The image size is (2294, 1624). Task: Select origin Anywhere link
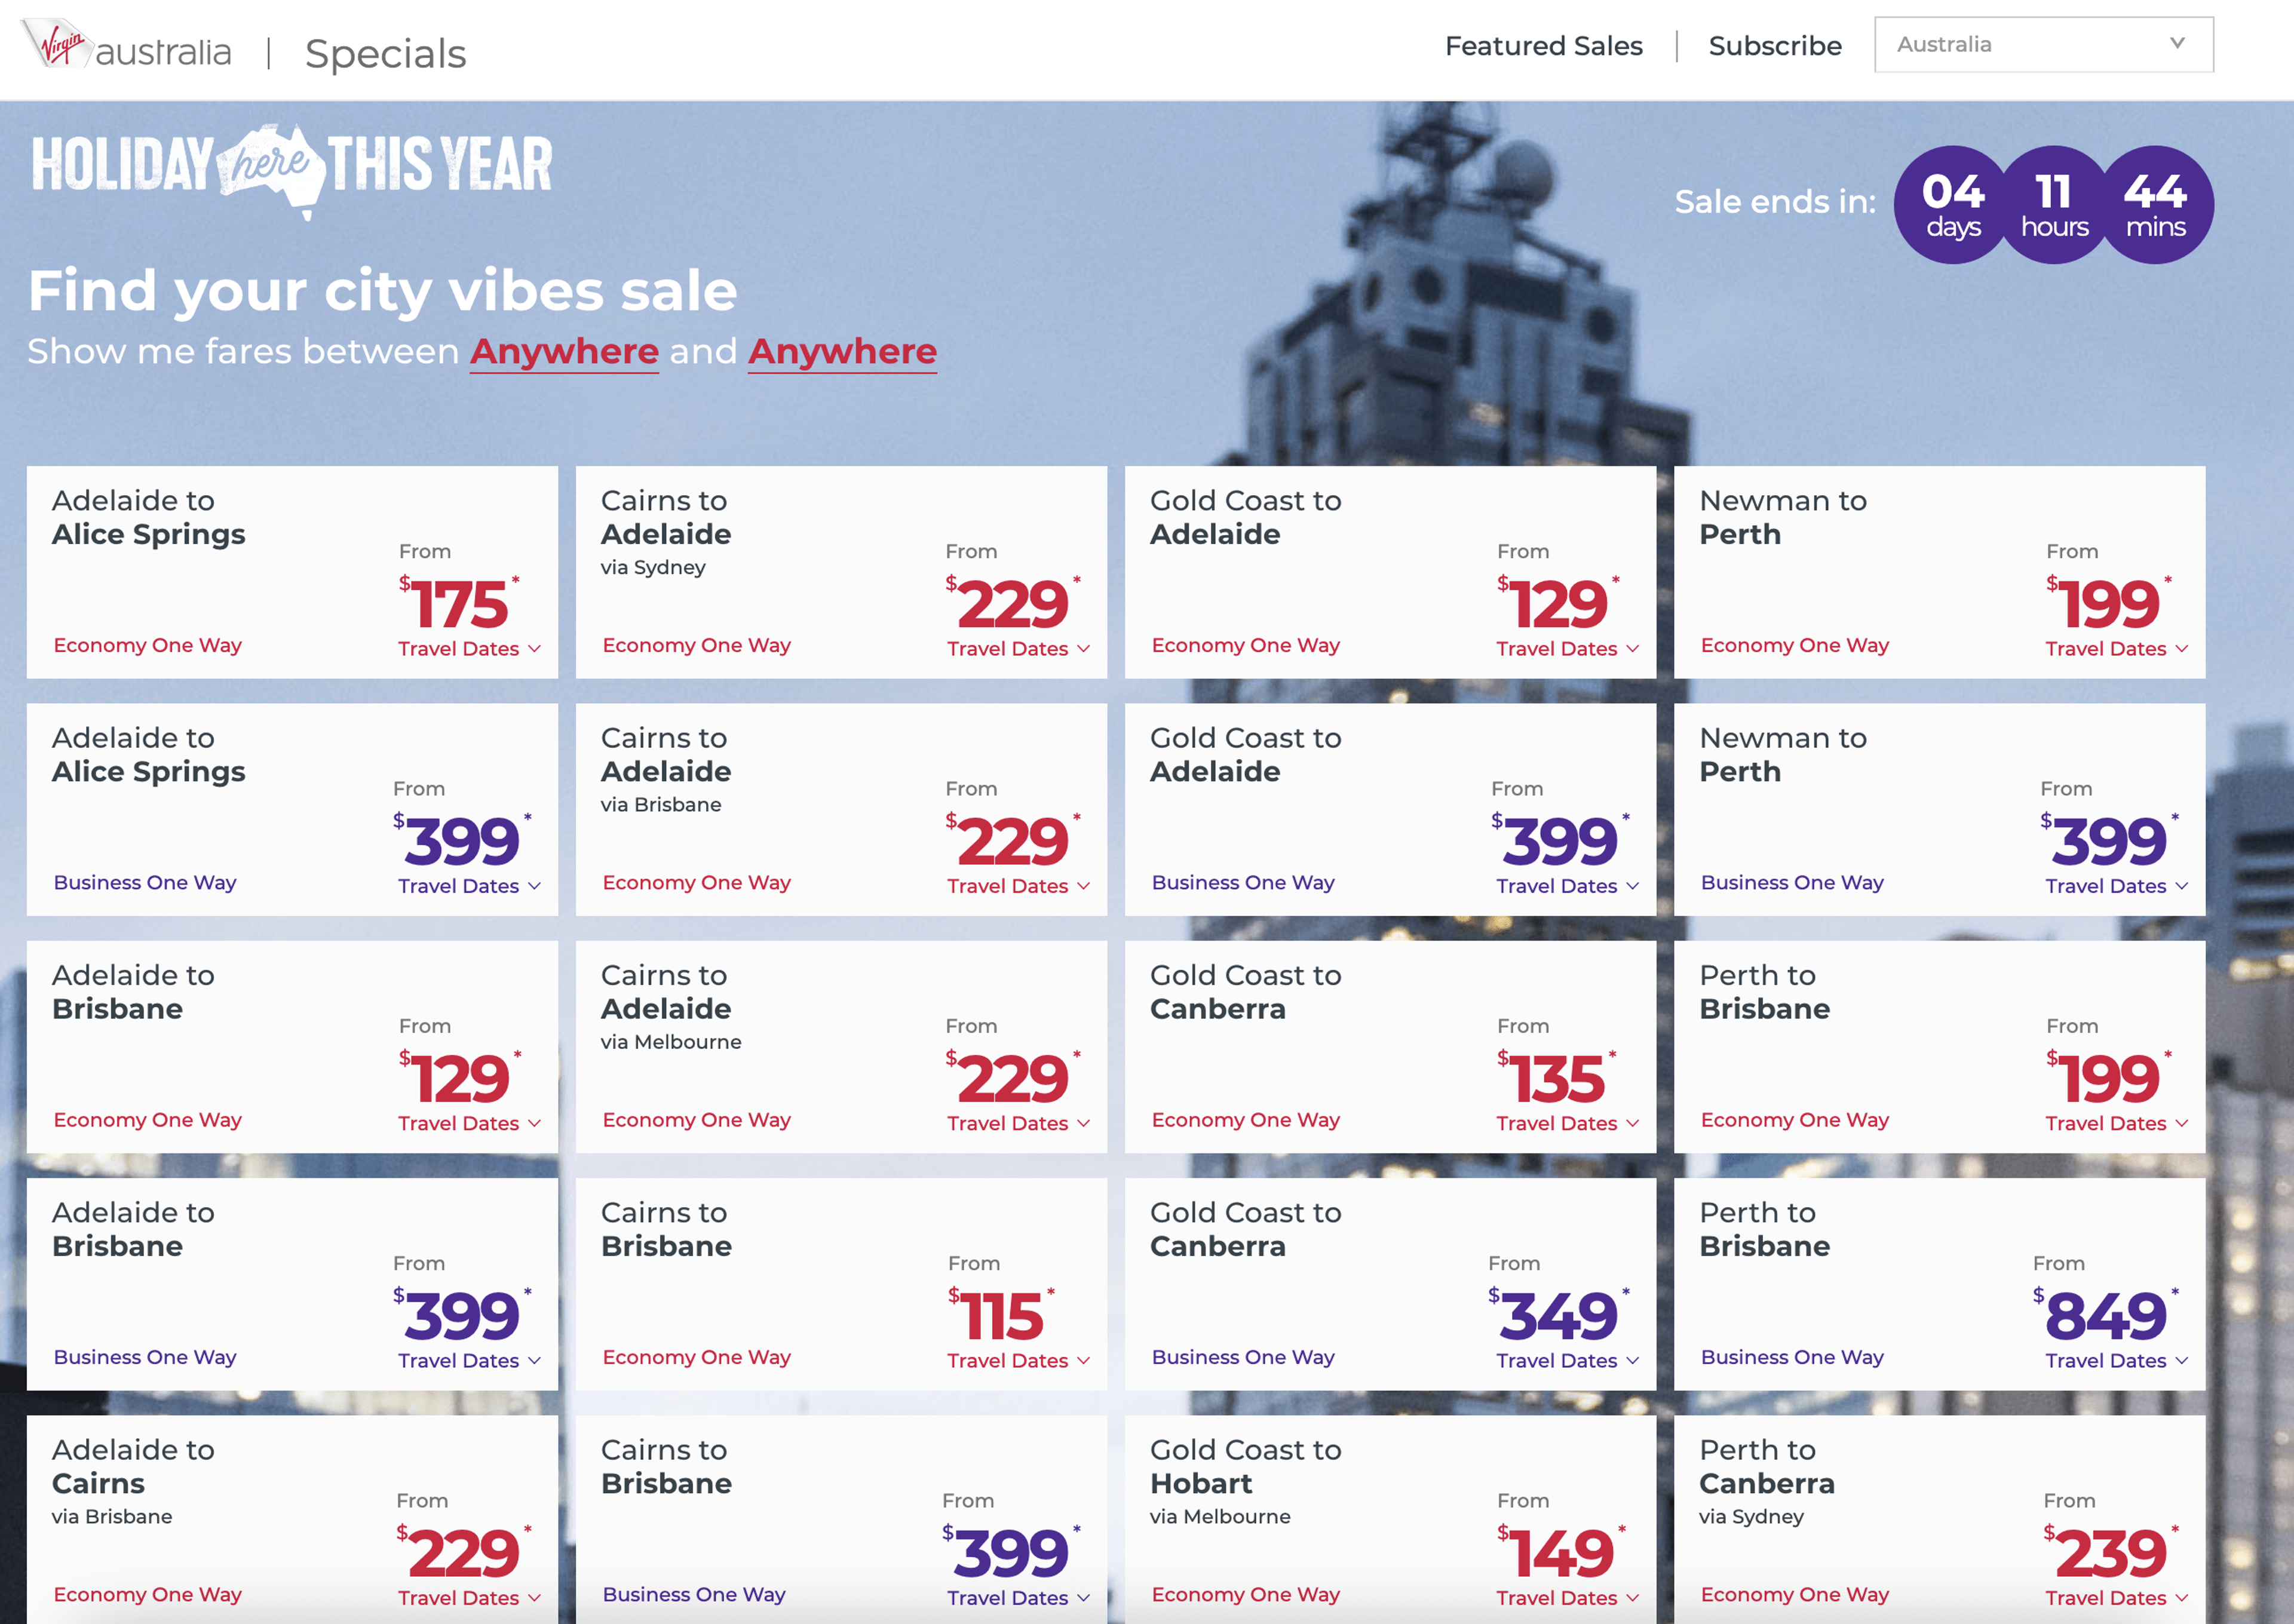pyautogui.click(x=564, y=352)
